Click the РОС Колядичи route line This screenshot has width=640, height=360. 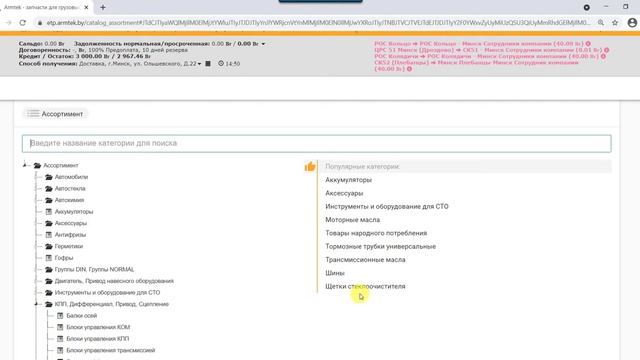pos(487,56)
